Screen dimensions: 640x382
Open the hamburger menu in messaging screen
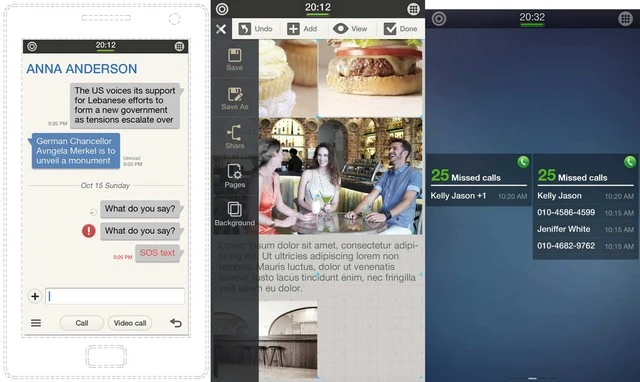coord(36,323)
